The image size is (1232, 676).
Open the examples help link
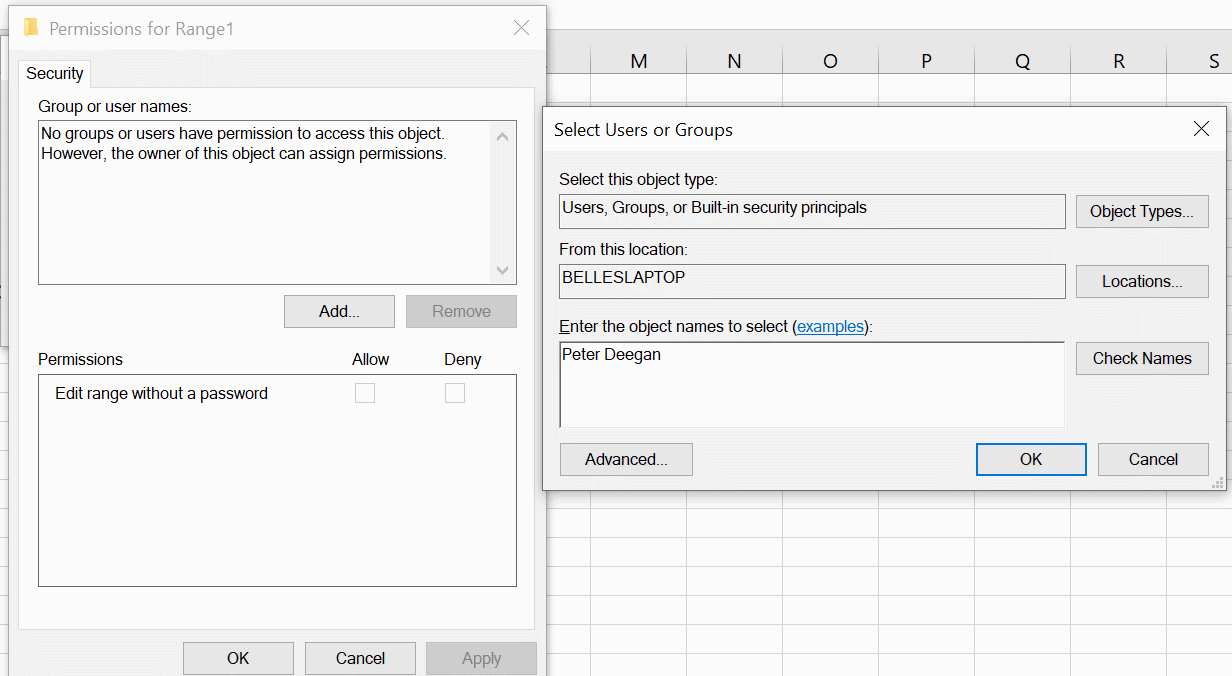[x=830, y=327]
